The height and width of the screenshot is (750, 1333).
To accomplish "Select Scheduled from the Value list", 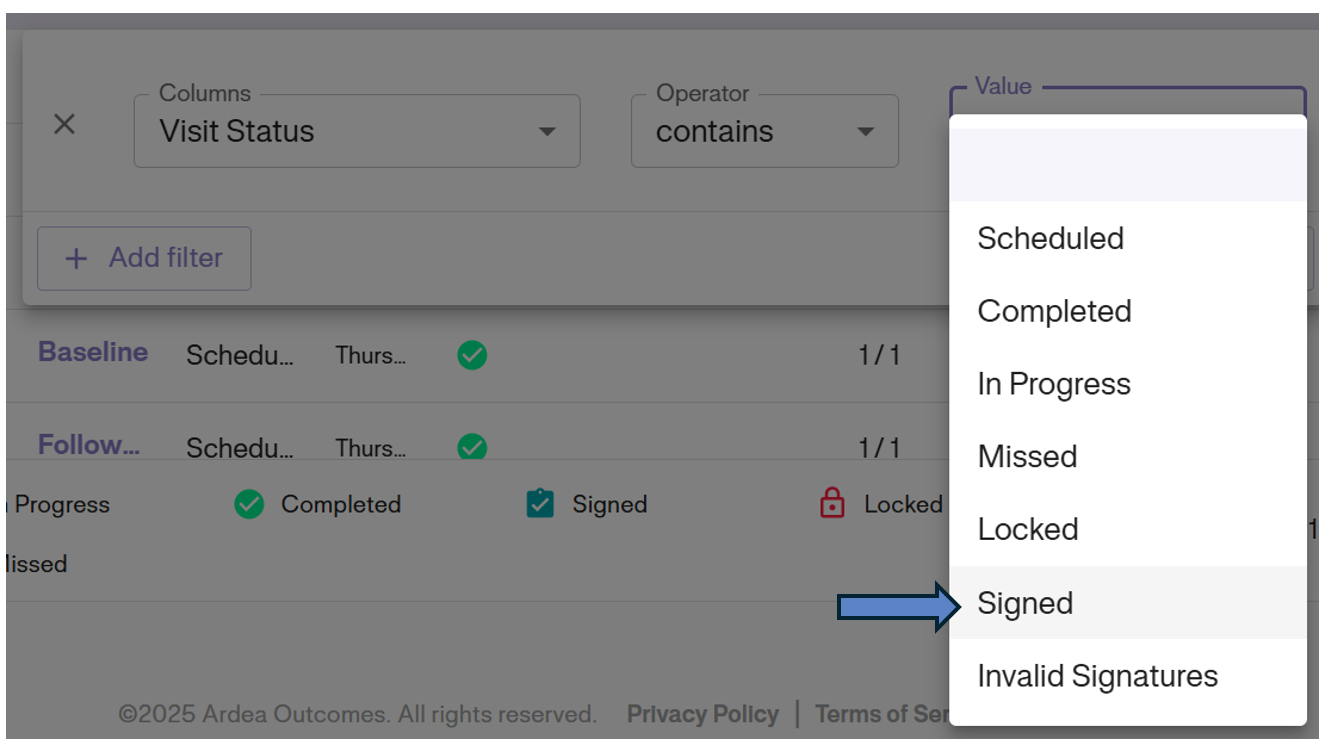I will pos(1050,238).
